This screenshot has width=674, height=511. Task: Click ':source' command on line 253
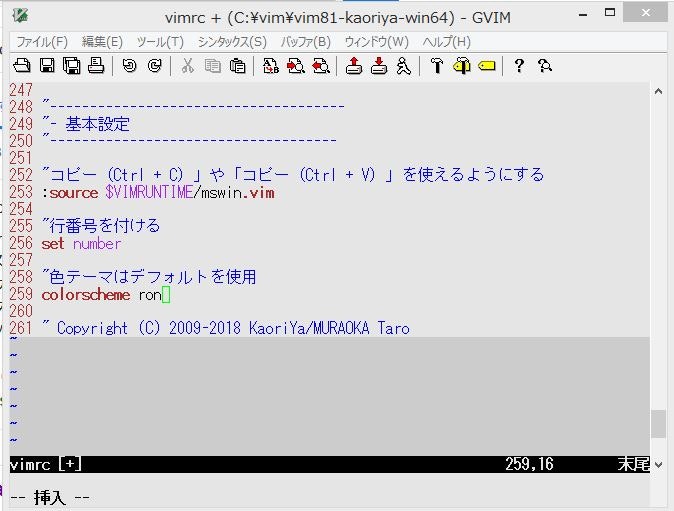70,193
